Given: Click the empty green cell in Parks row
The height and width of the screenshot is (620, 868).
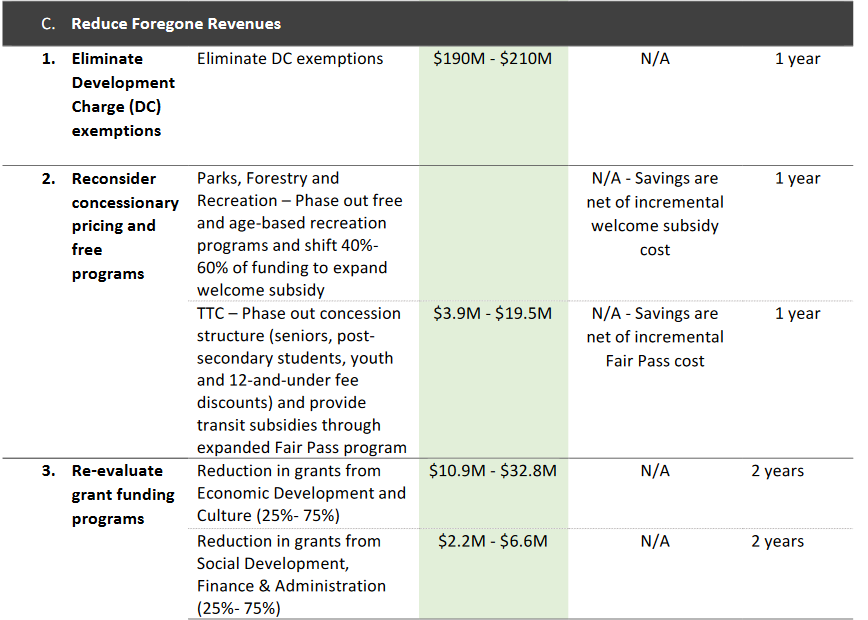Looking at the screenshot, I should pos(493,232).
